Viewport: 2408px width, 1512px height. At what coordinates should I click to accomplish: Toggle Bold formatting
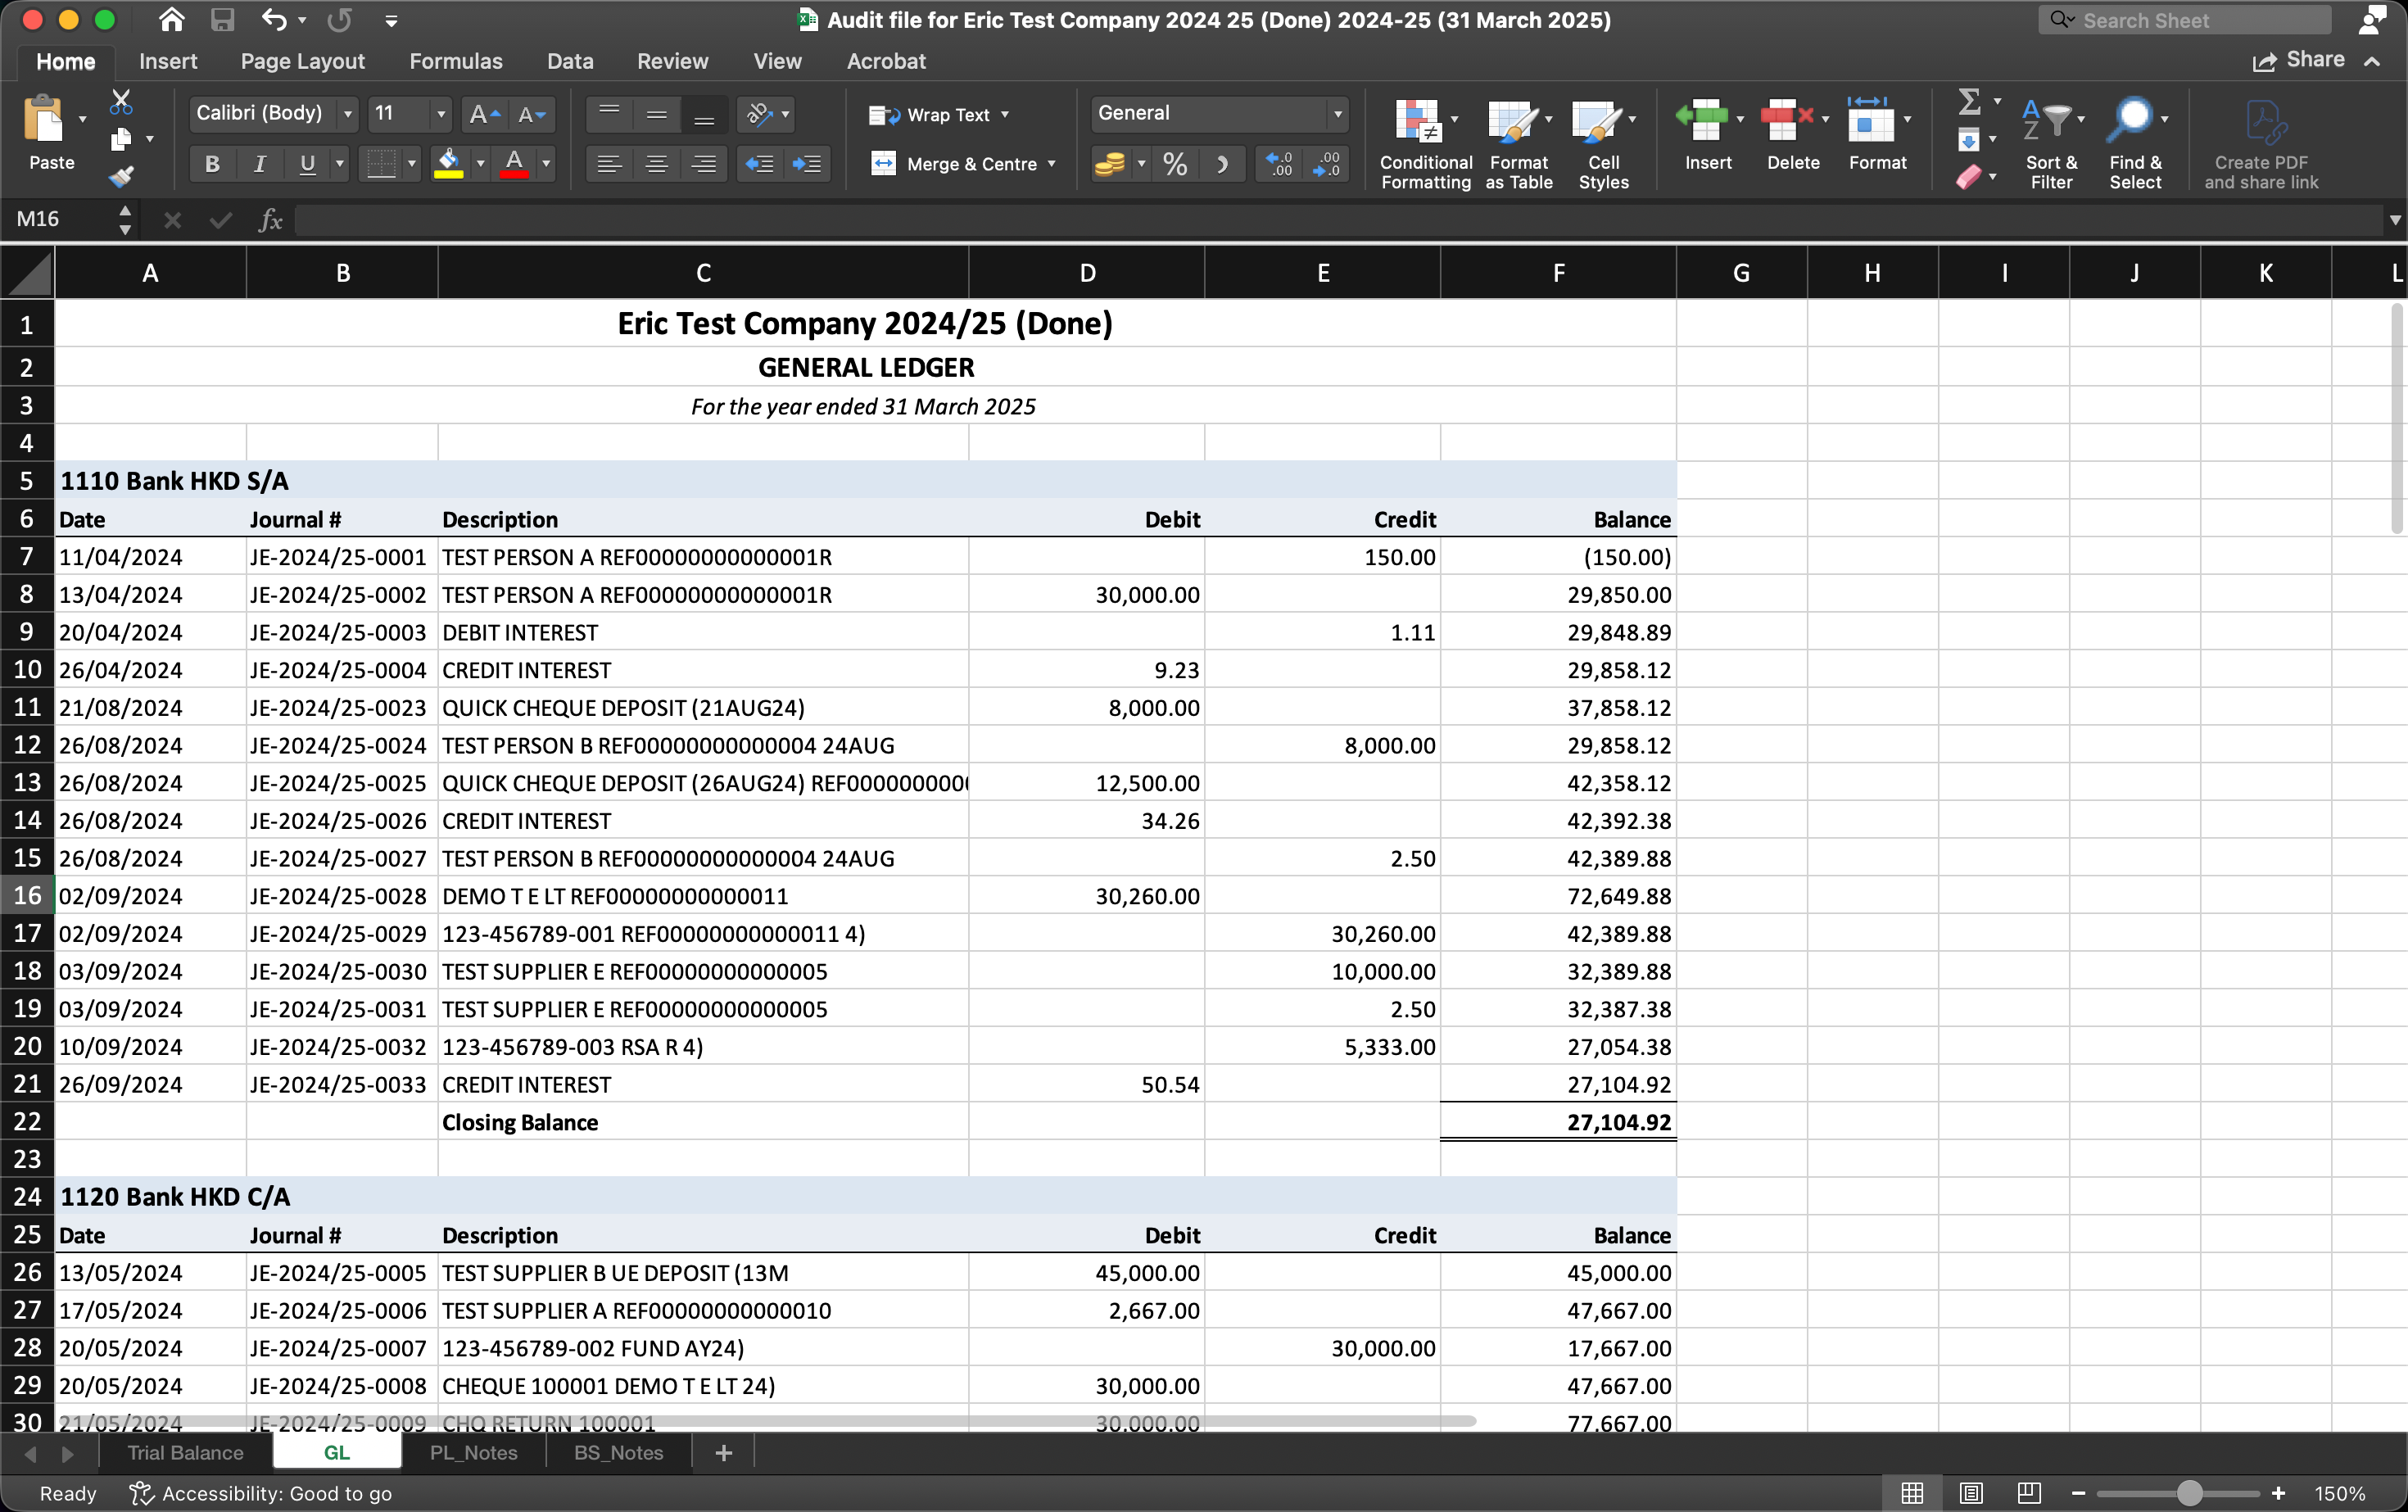212,164
